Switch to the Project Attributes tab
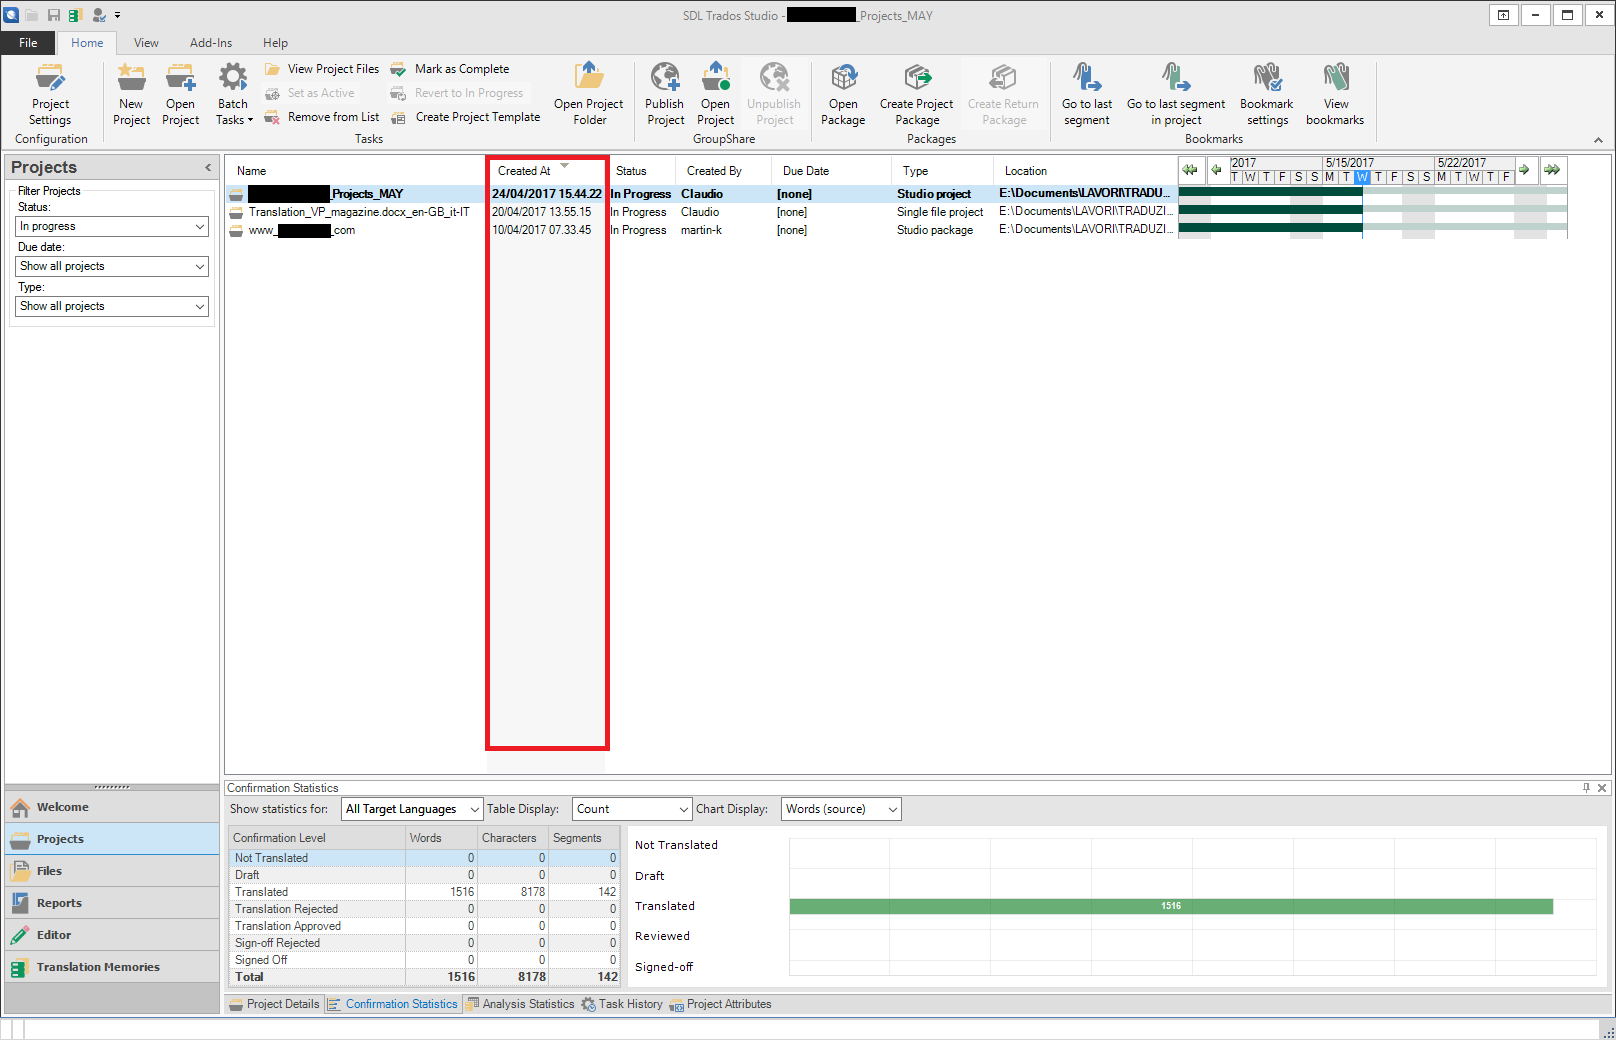The image size is (1616, 1040). [x=720, y=1004]
